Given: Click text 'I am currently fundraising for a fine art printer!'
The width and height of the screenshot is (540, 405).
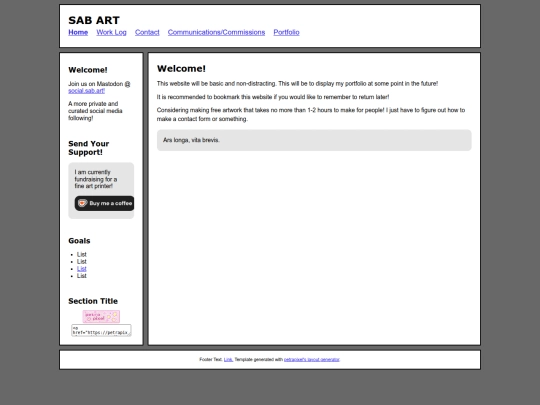Looking at the screenshot, I should pos(96,179).
